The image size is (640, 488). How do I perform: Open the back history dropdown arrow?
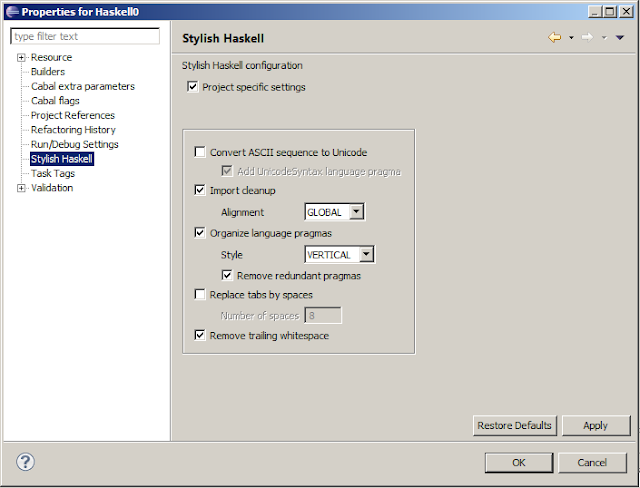coord(571,38)
